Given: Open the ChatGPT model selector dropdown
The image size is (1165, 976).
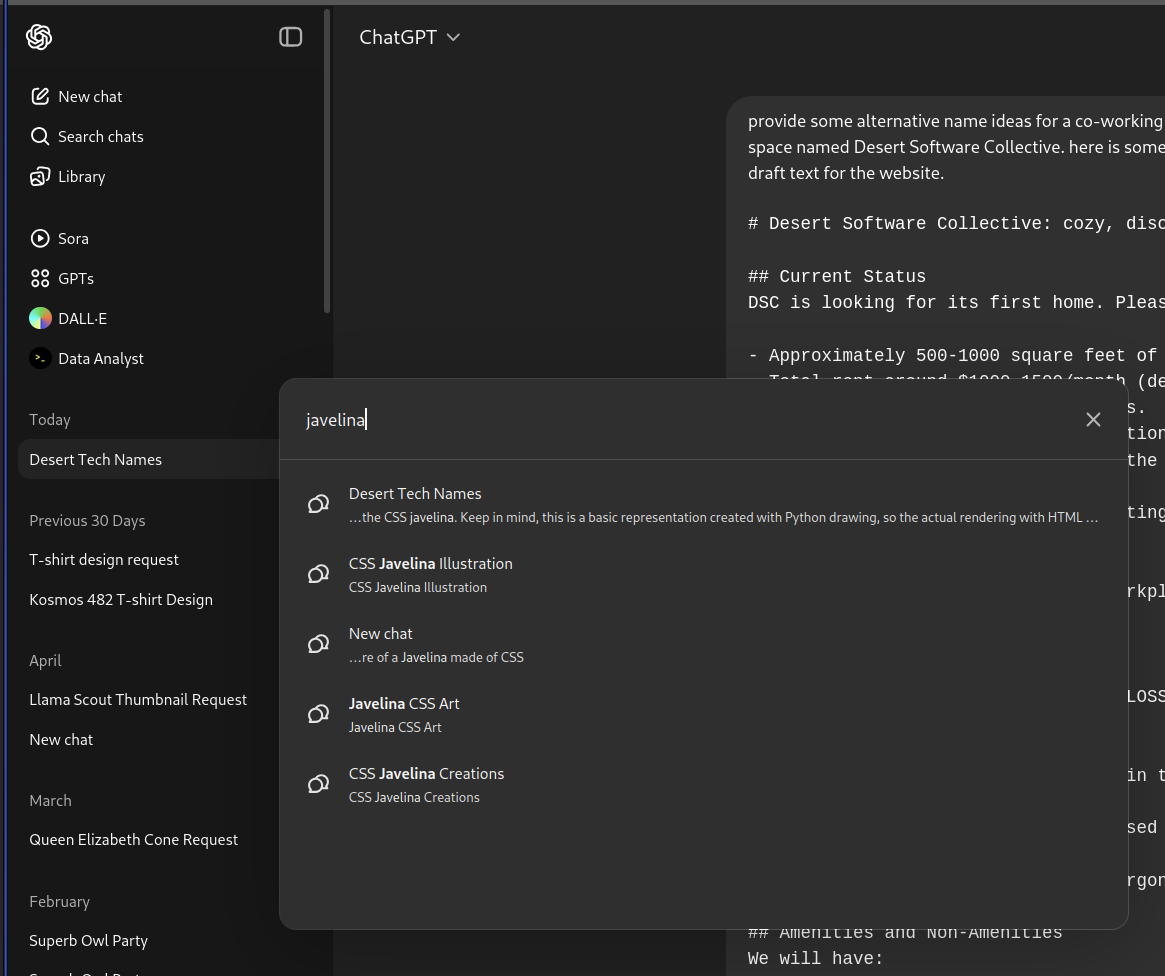Looking at the screenshot, I should click(x=410, y=37).
